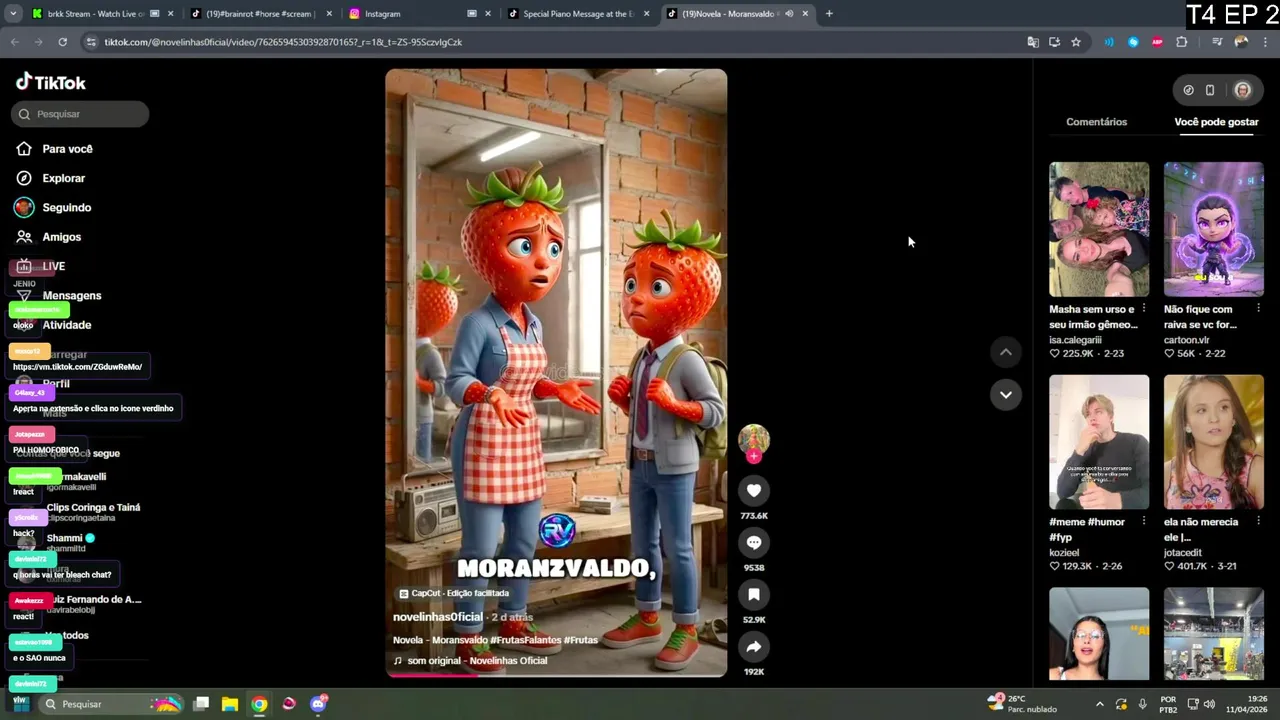
Task: Open kozieel #meme #humor thumbnail
Action: 1099,442
